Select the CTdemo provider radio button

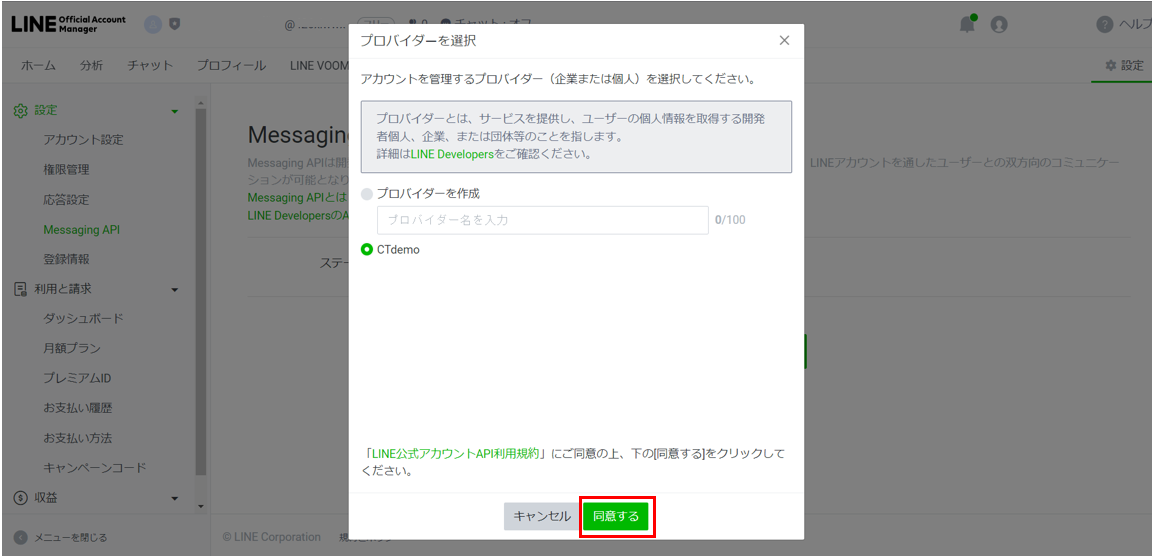(367, 250)
